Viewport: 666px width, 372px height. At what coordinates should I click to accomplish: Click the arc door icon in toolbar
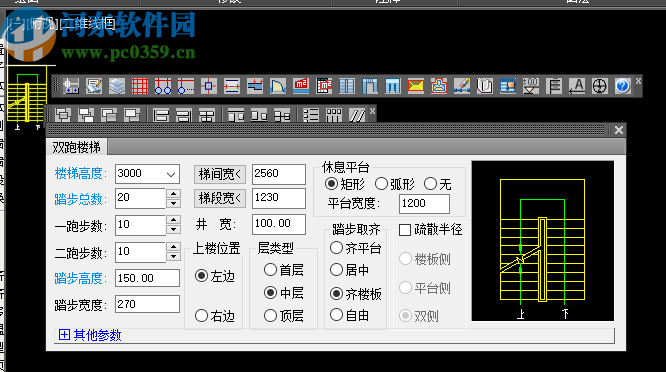[x=277, y=86]
